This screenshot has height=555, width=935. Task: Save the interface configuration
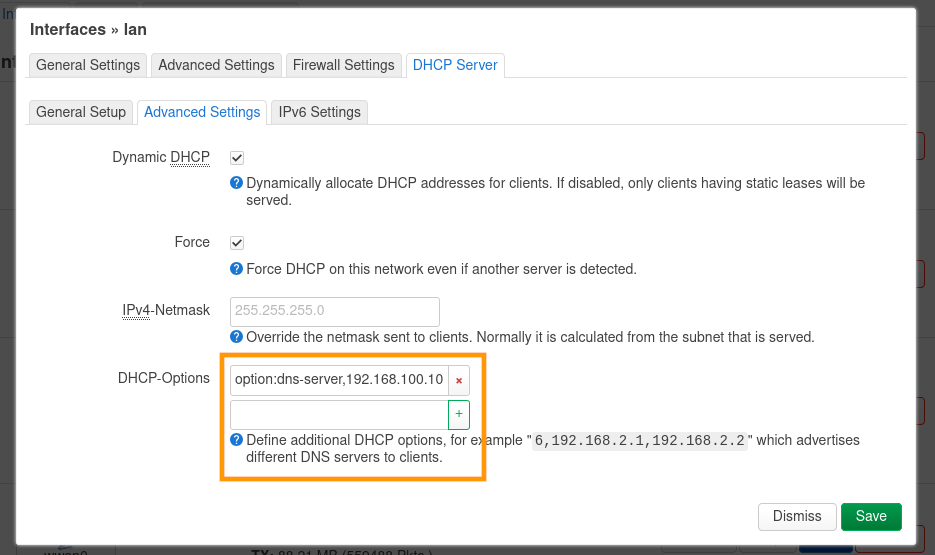pyautogui.click(x=870, y=516)
